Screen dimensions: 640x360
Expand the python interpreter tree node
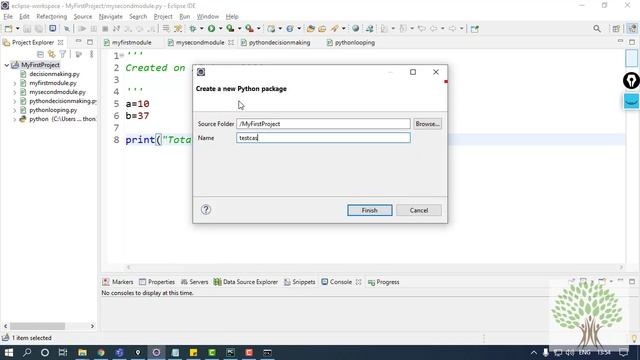(x=15, y=120)
